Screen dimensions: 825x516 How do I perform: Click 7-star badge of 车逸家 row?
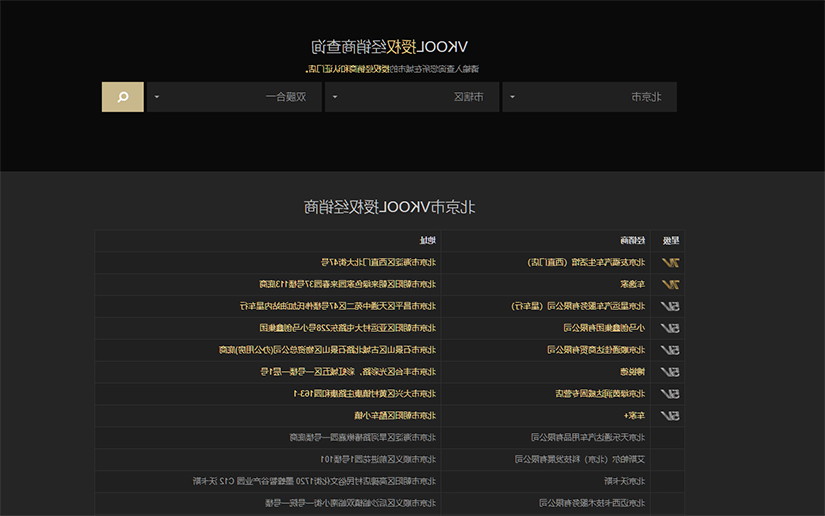point(670,284)
